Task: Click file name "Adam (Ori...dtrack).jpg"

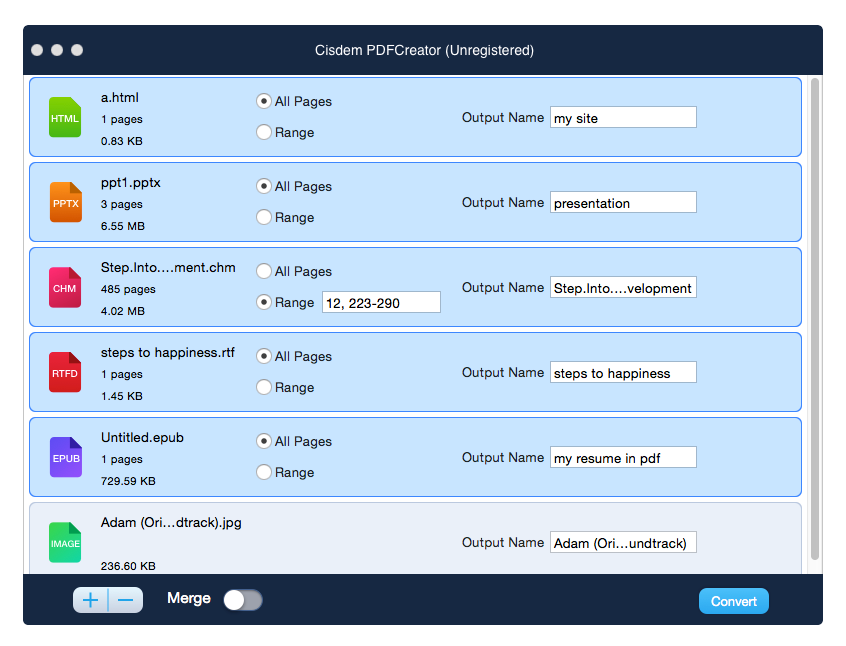Action: tap(171, 523)
